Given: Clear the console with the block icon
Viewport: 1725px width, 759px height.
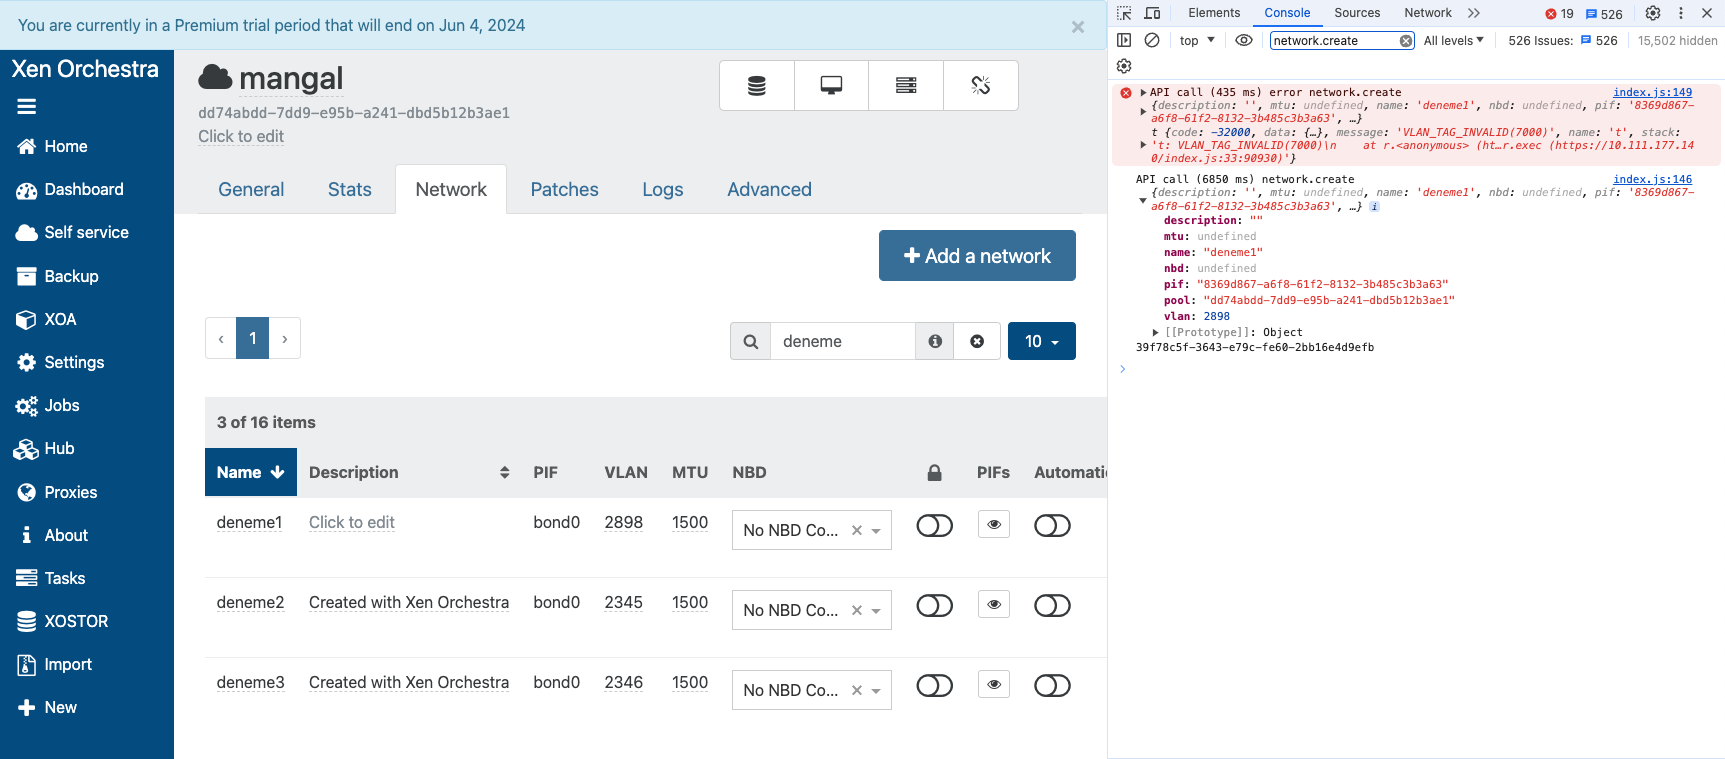Looking at the screenshot, I should click(1152, 40).
